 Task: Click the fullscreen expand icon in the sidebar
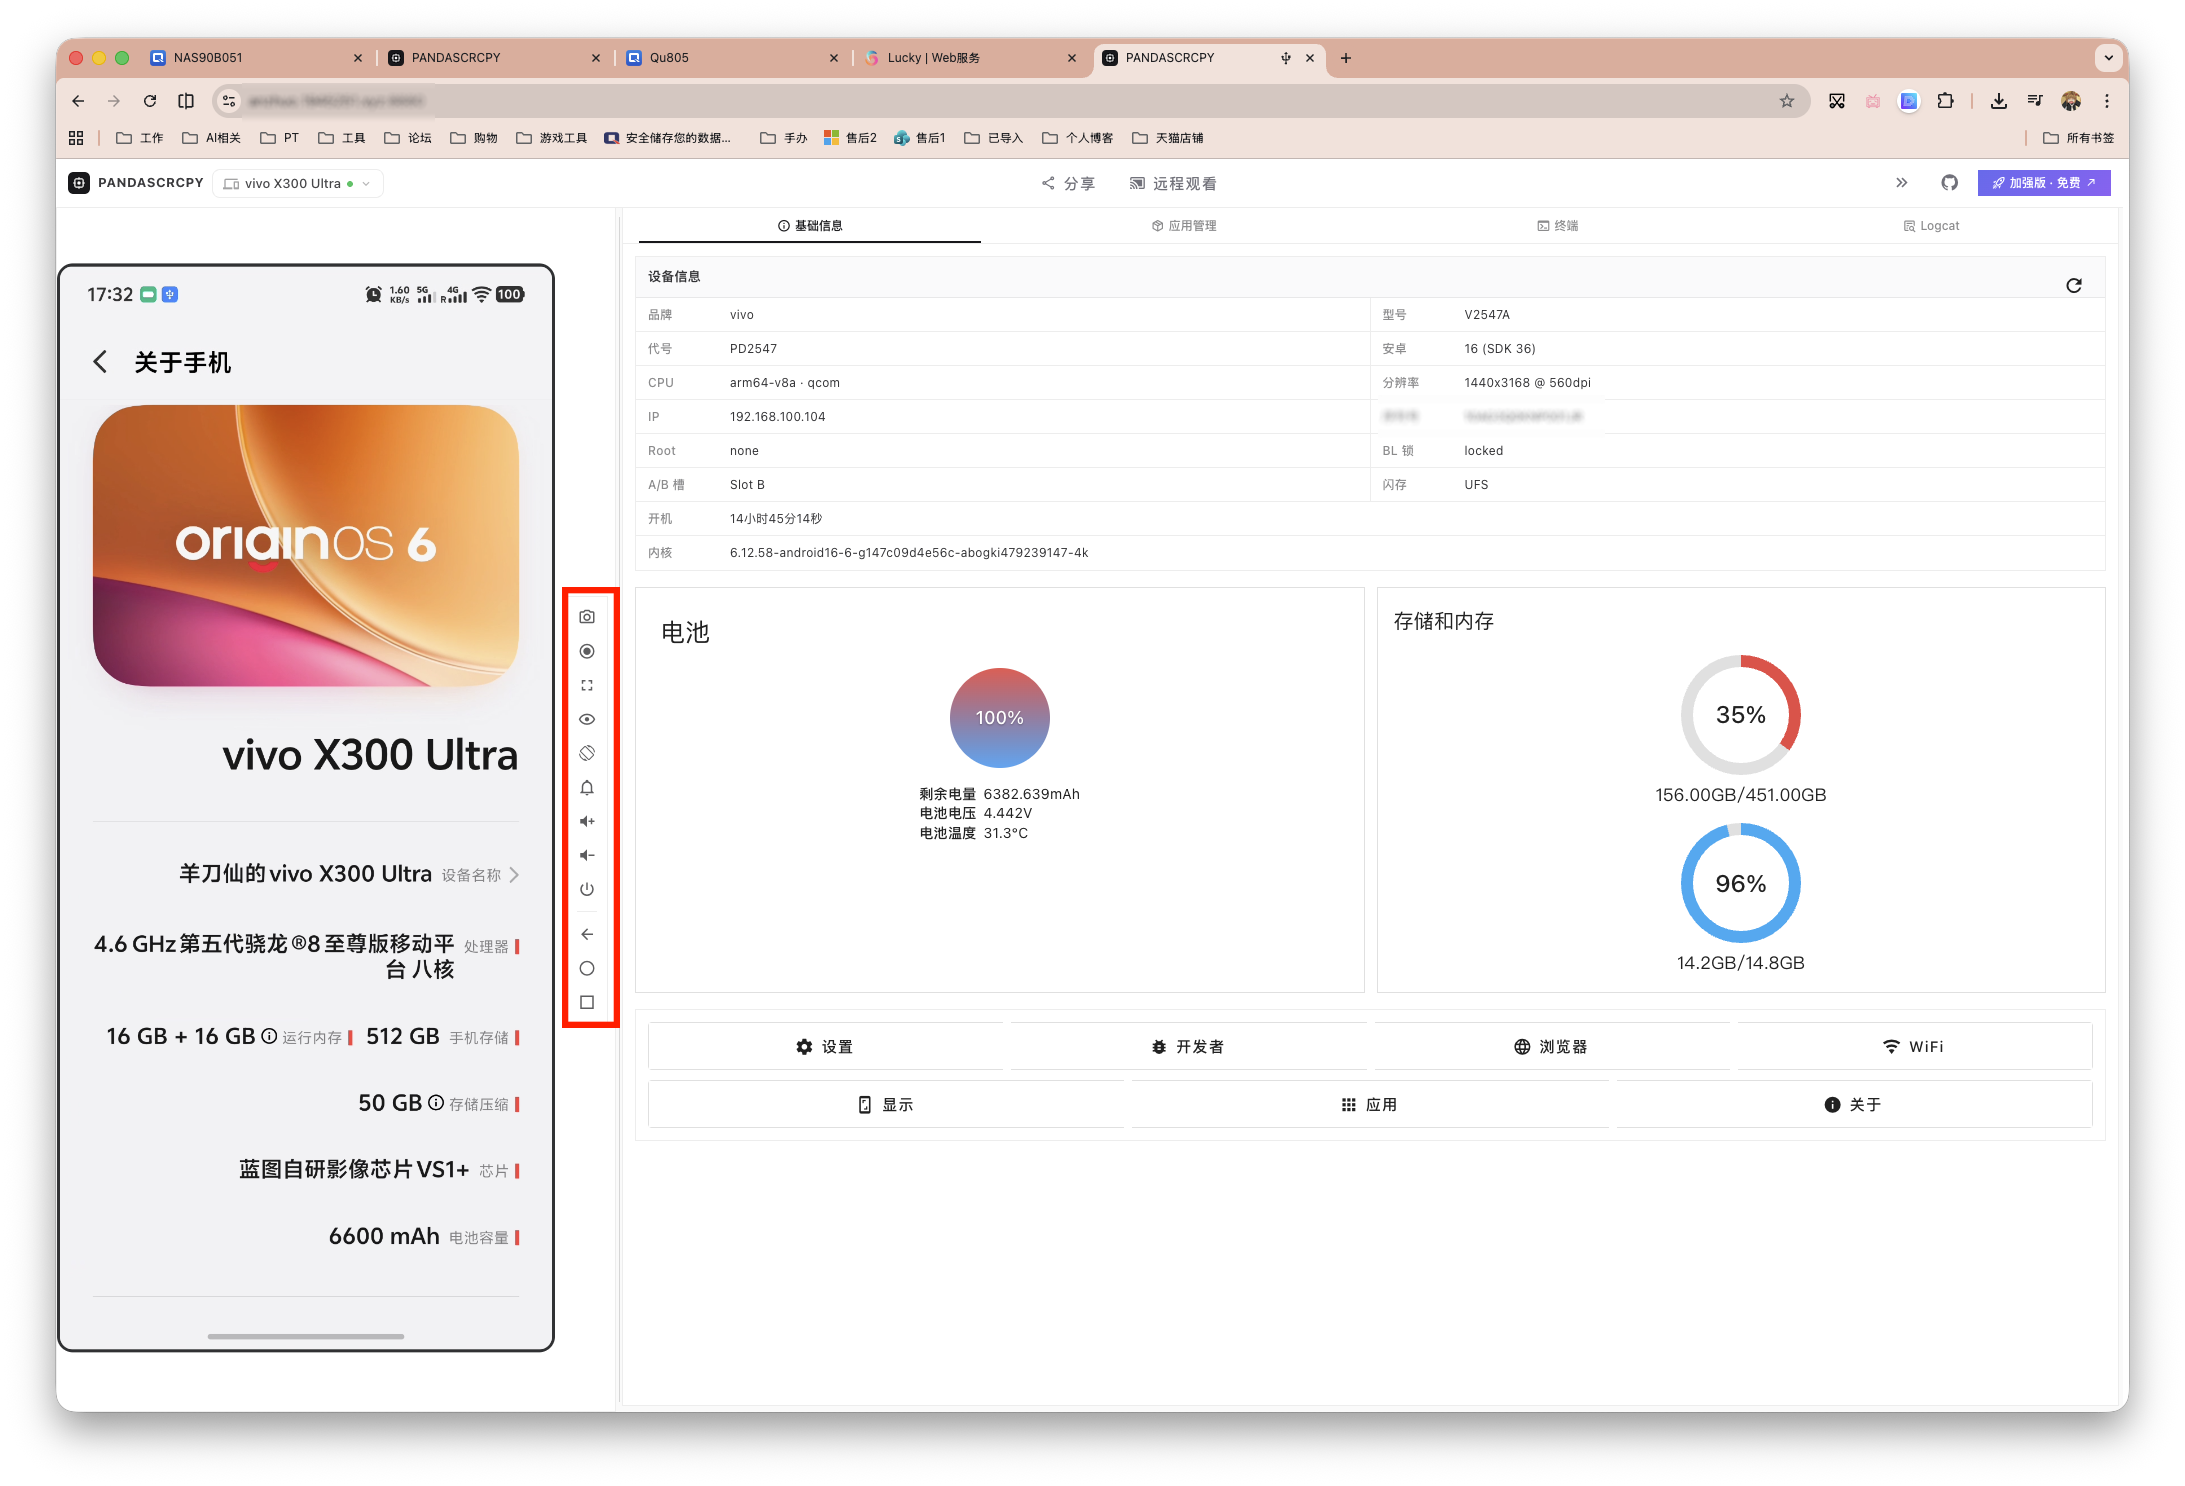(x=587, y=685)
